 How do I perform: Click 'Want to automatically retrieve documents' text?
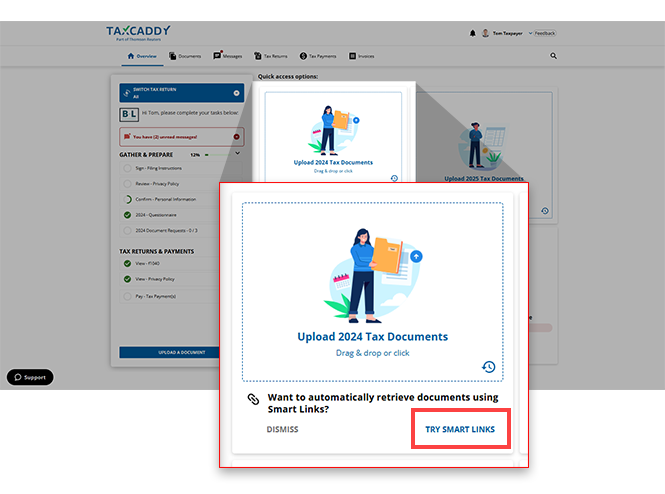click(383, 403)
